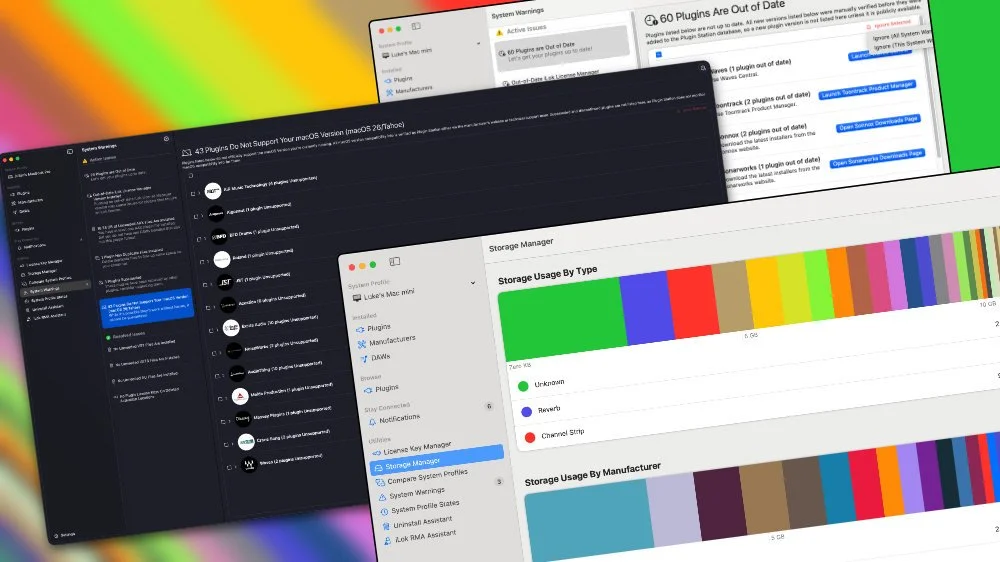Expand System Profile dropdown in light System Warnings window
This screenshot has width=1000, height=562.
[x=478, y=43]
